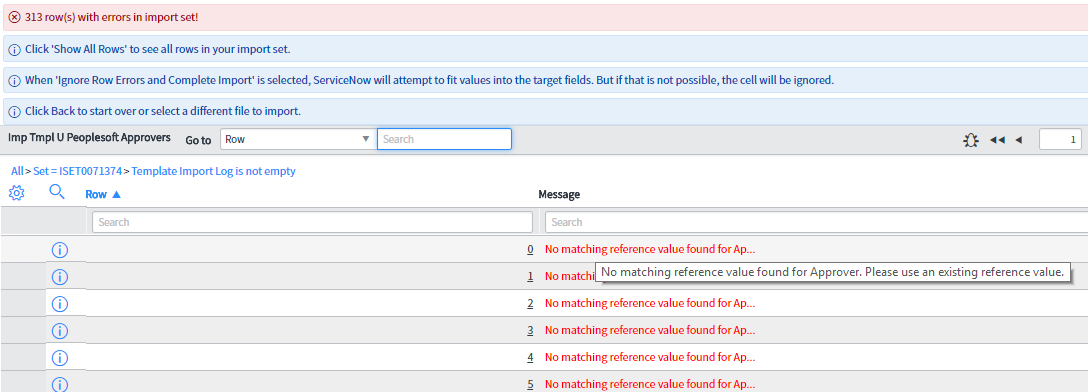The height and width of the screenshot is (392, 1088).
Task: Click row 4 error message text
Action: [x=650, y=358]
